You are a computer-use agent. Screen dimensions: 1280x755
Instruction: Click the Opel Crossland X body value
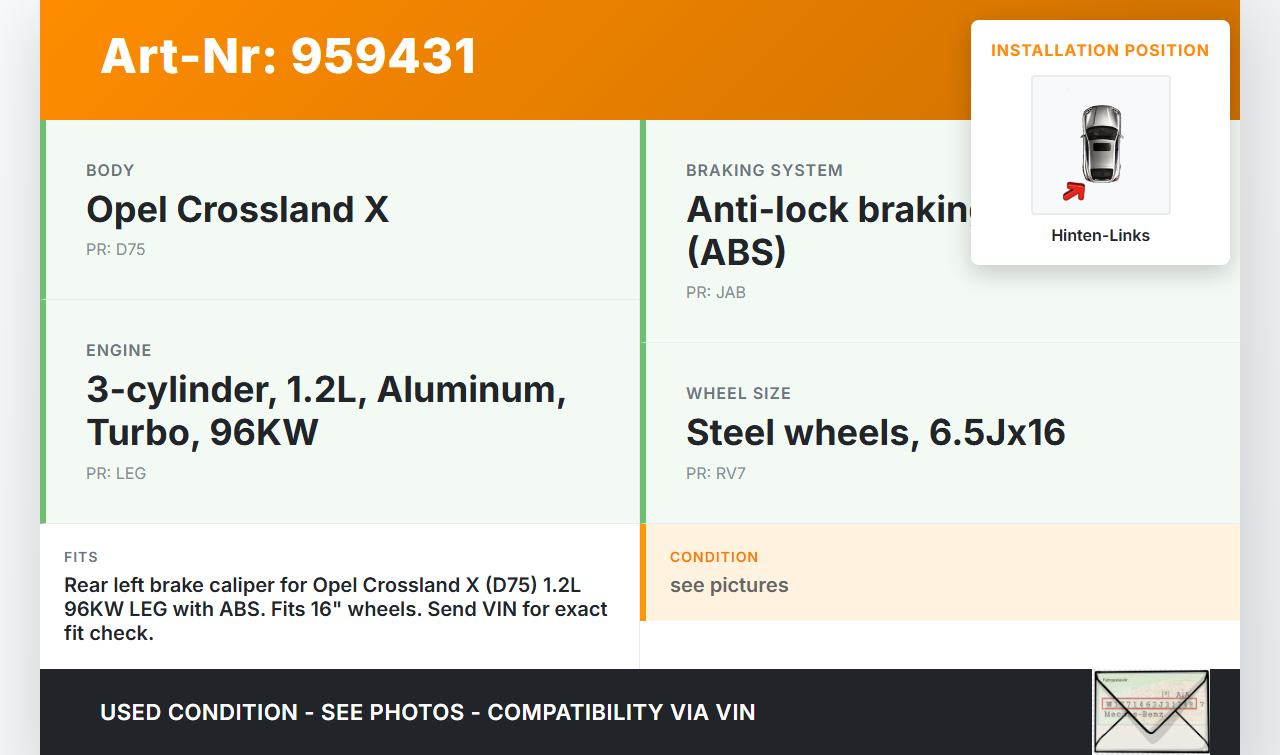click(x=237, y=210)
